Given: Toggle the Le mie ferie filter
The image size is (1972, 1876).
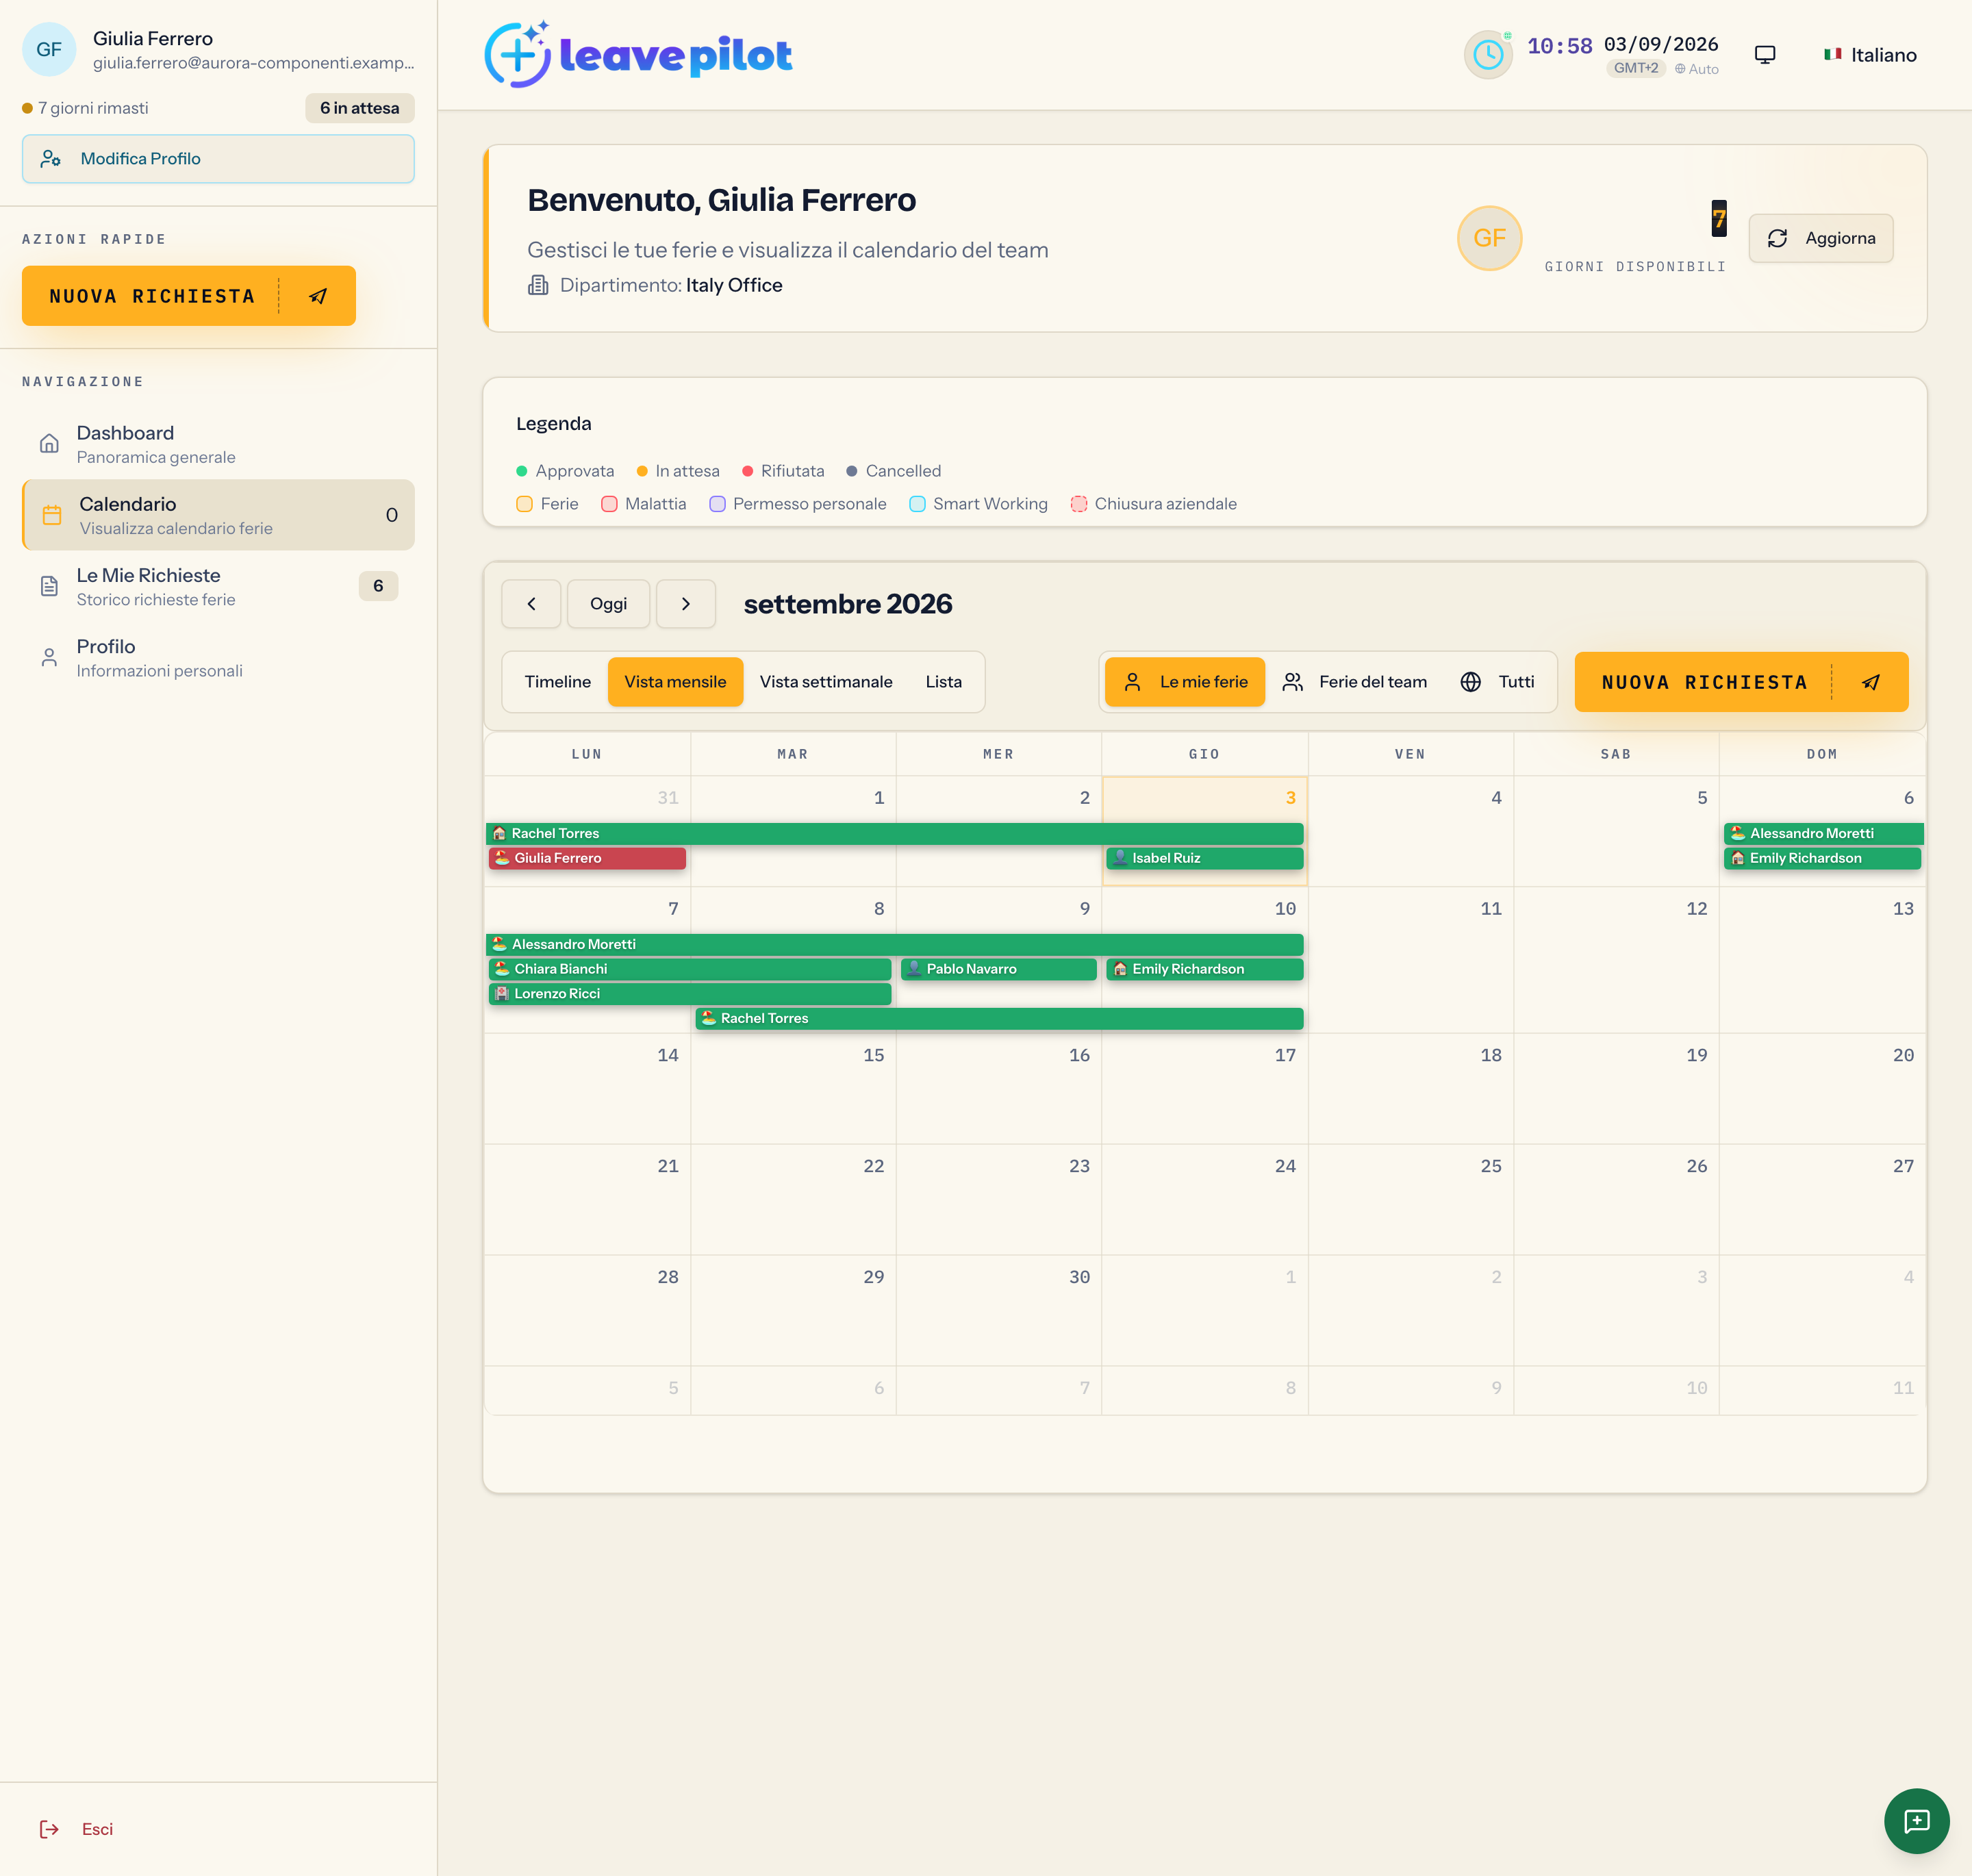Looking at the screenshot, I should click(x=1185, y=682).
